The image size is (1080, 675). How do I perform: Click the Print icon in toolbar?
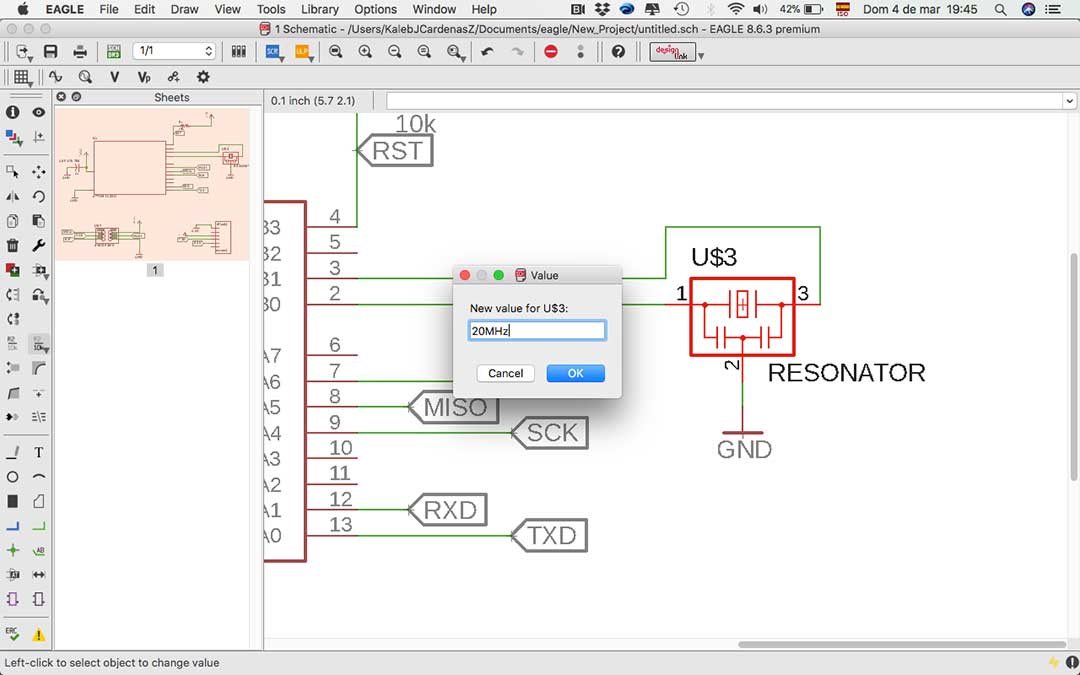click(80, 52)
